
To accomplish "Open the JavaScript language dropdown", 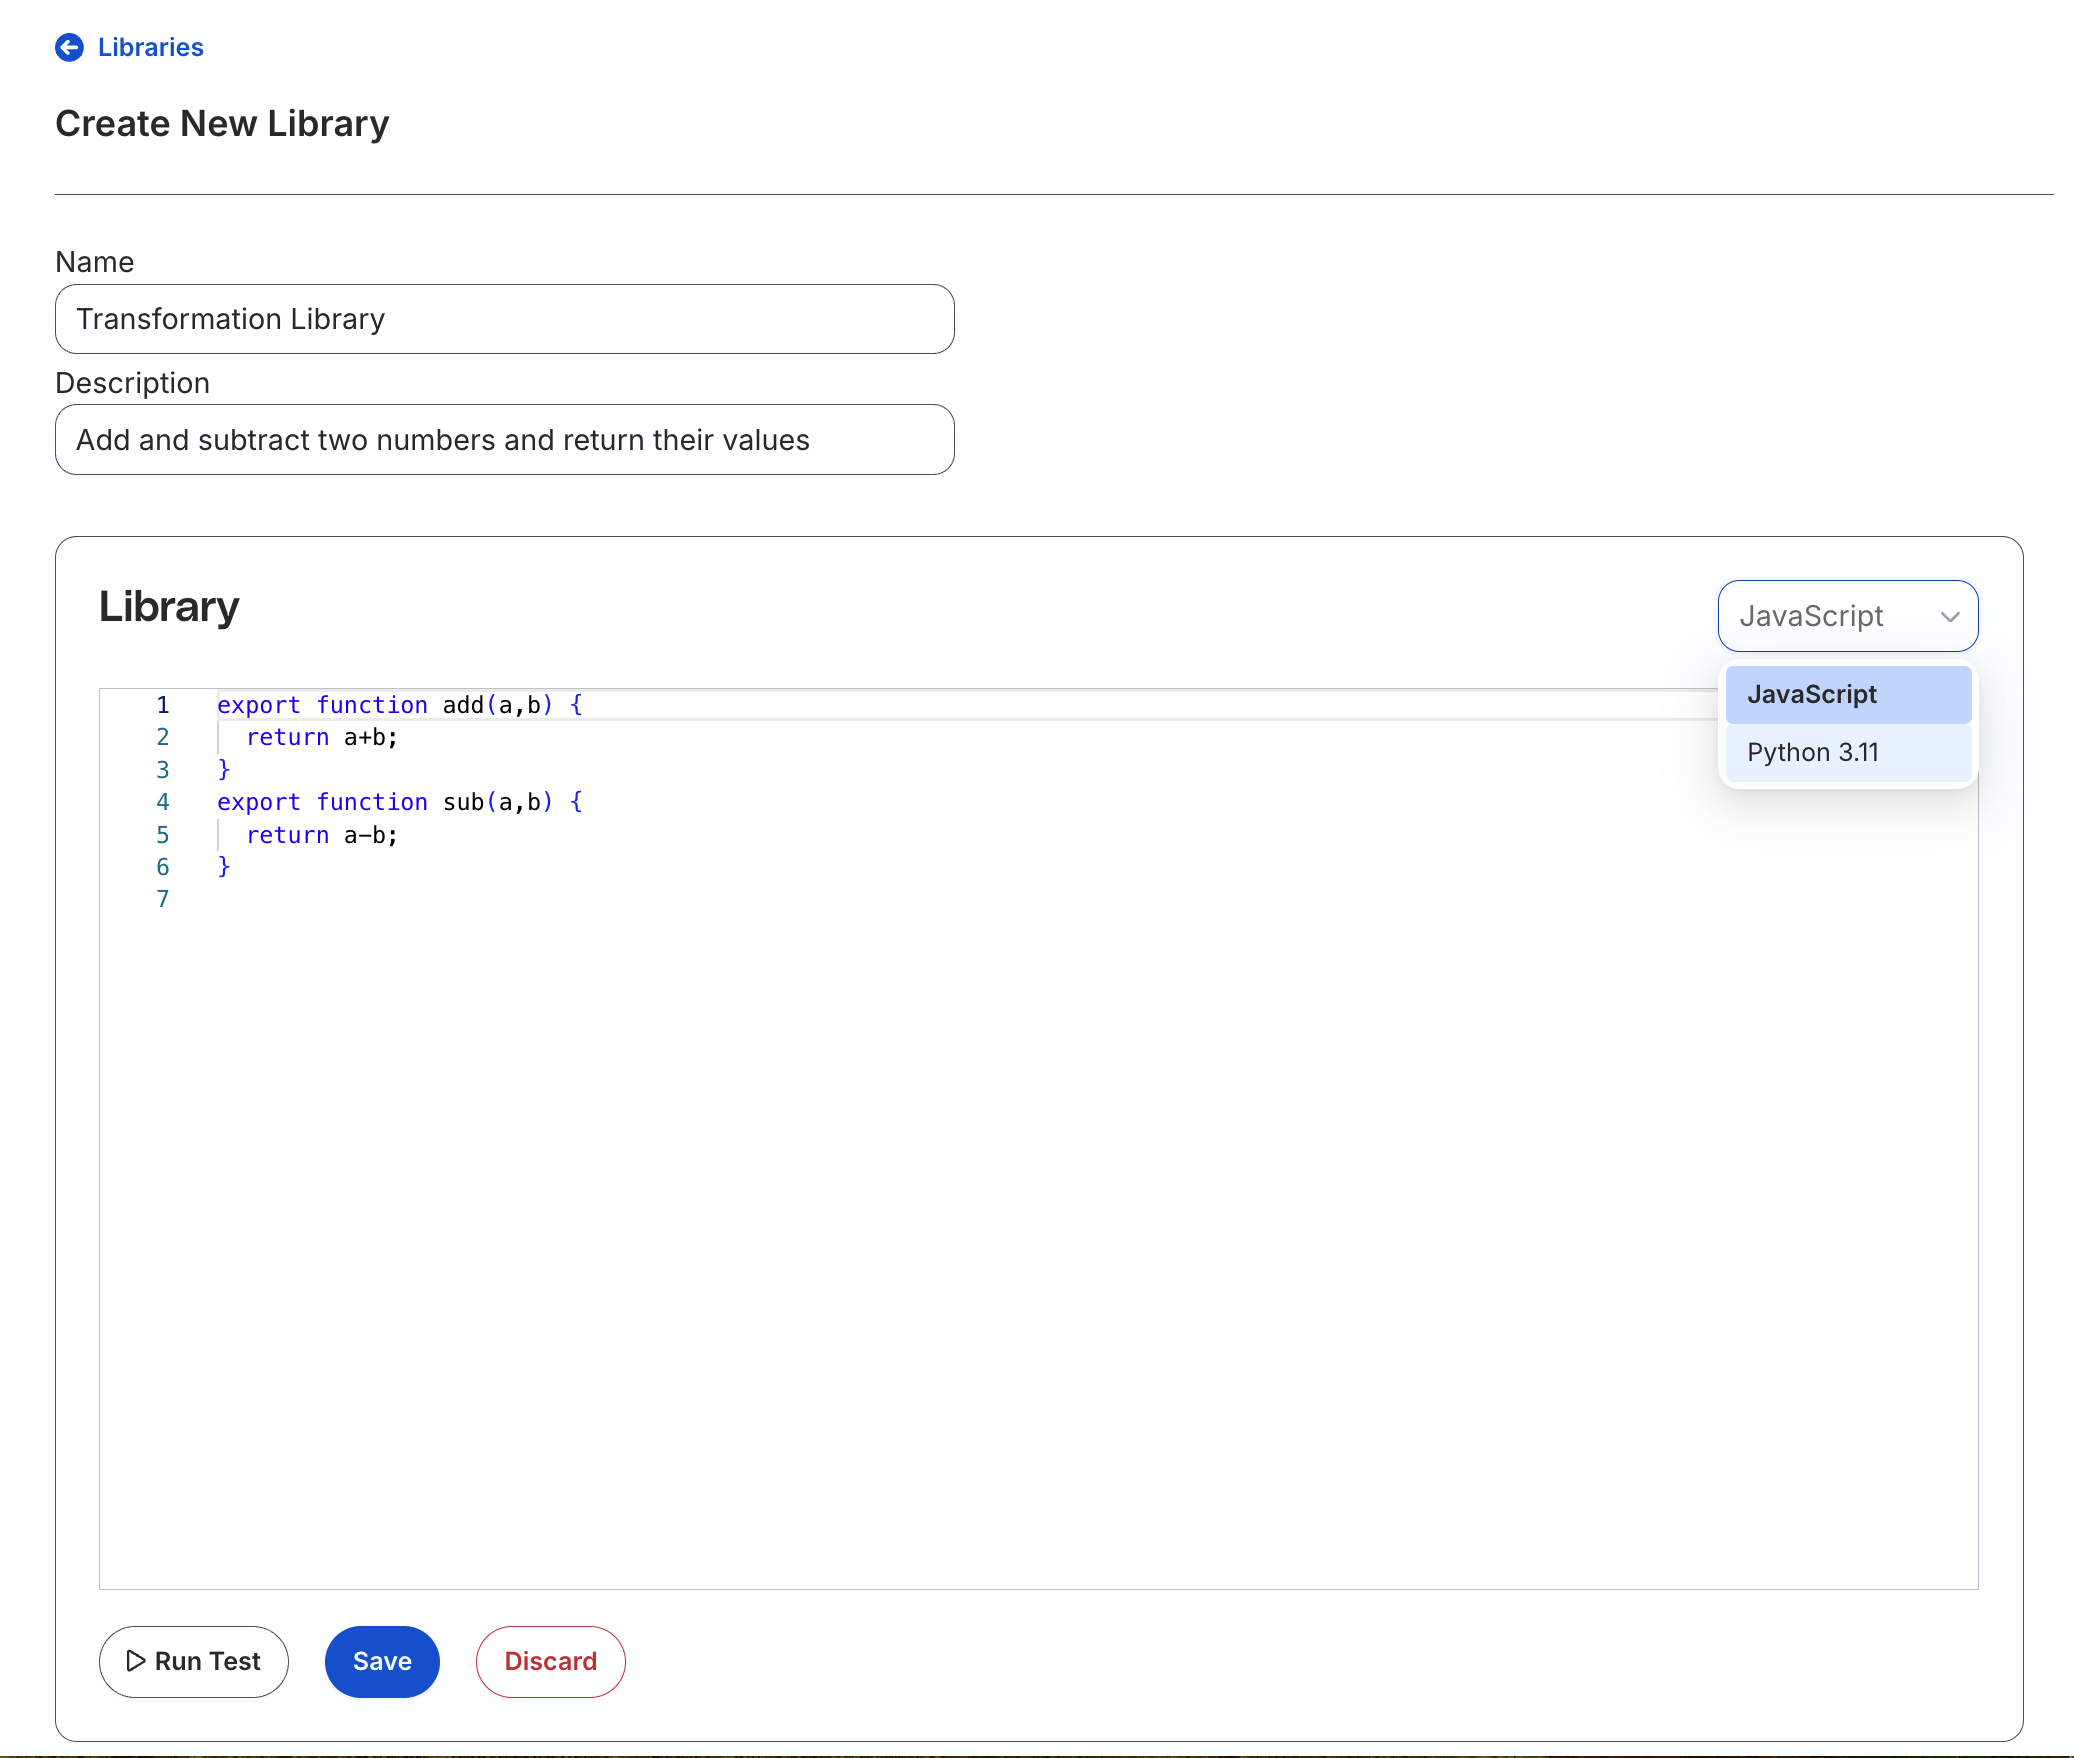I will tap(1848, 616).
